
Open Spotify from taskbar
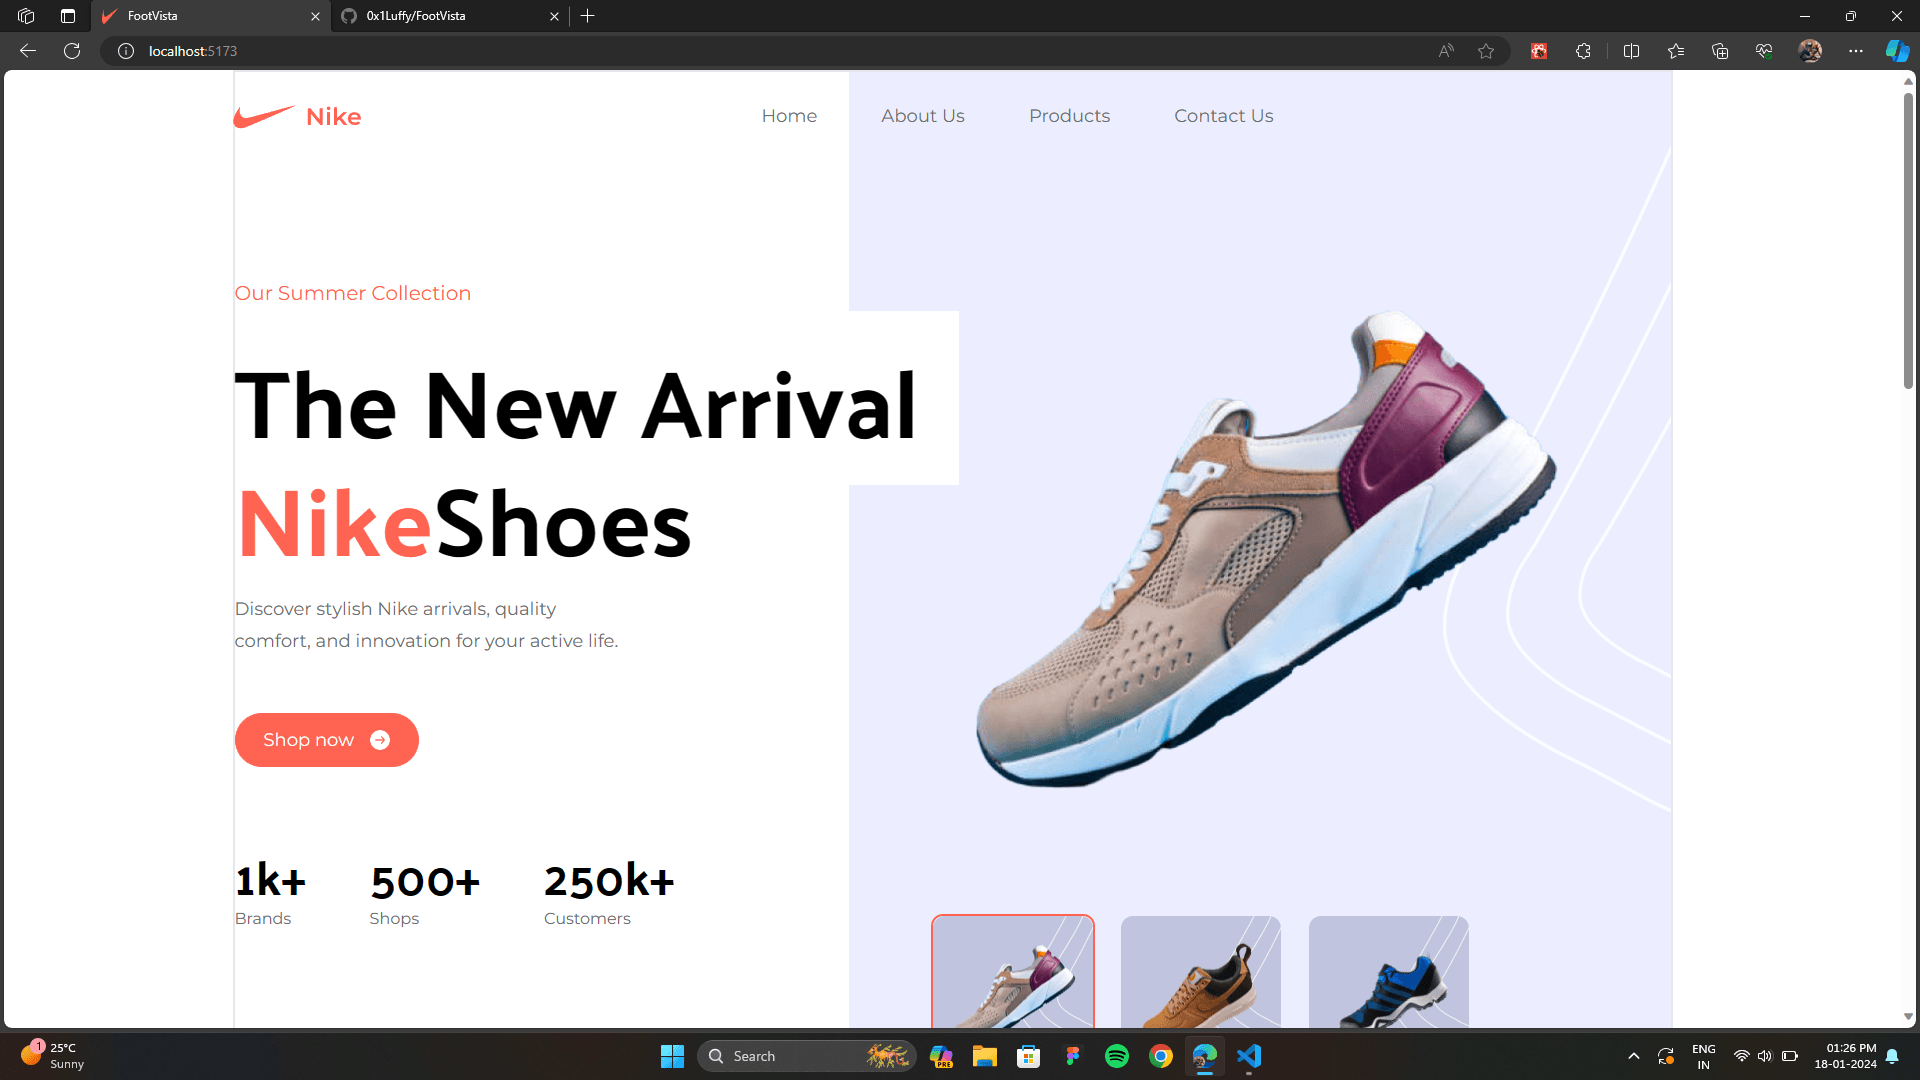[1116, 1056]
